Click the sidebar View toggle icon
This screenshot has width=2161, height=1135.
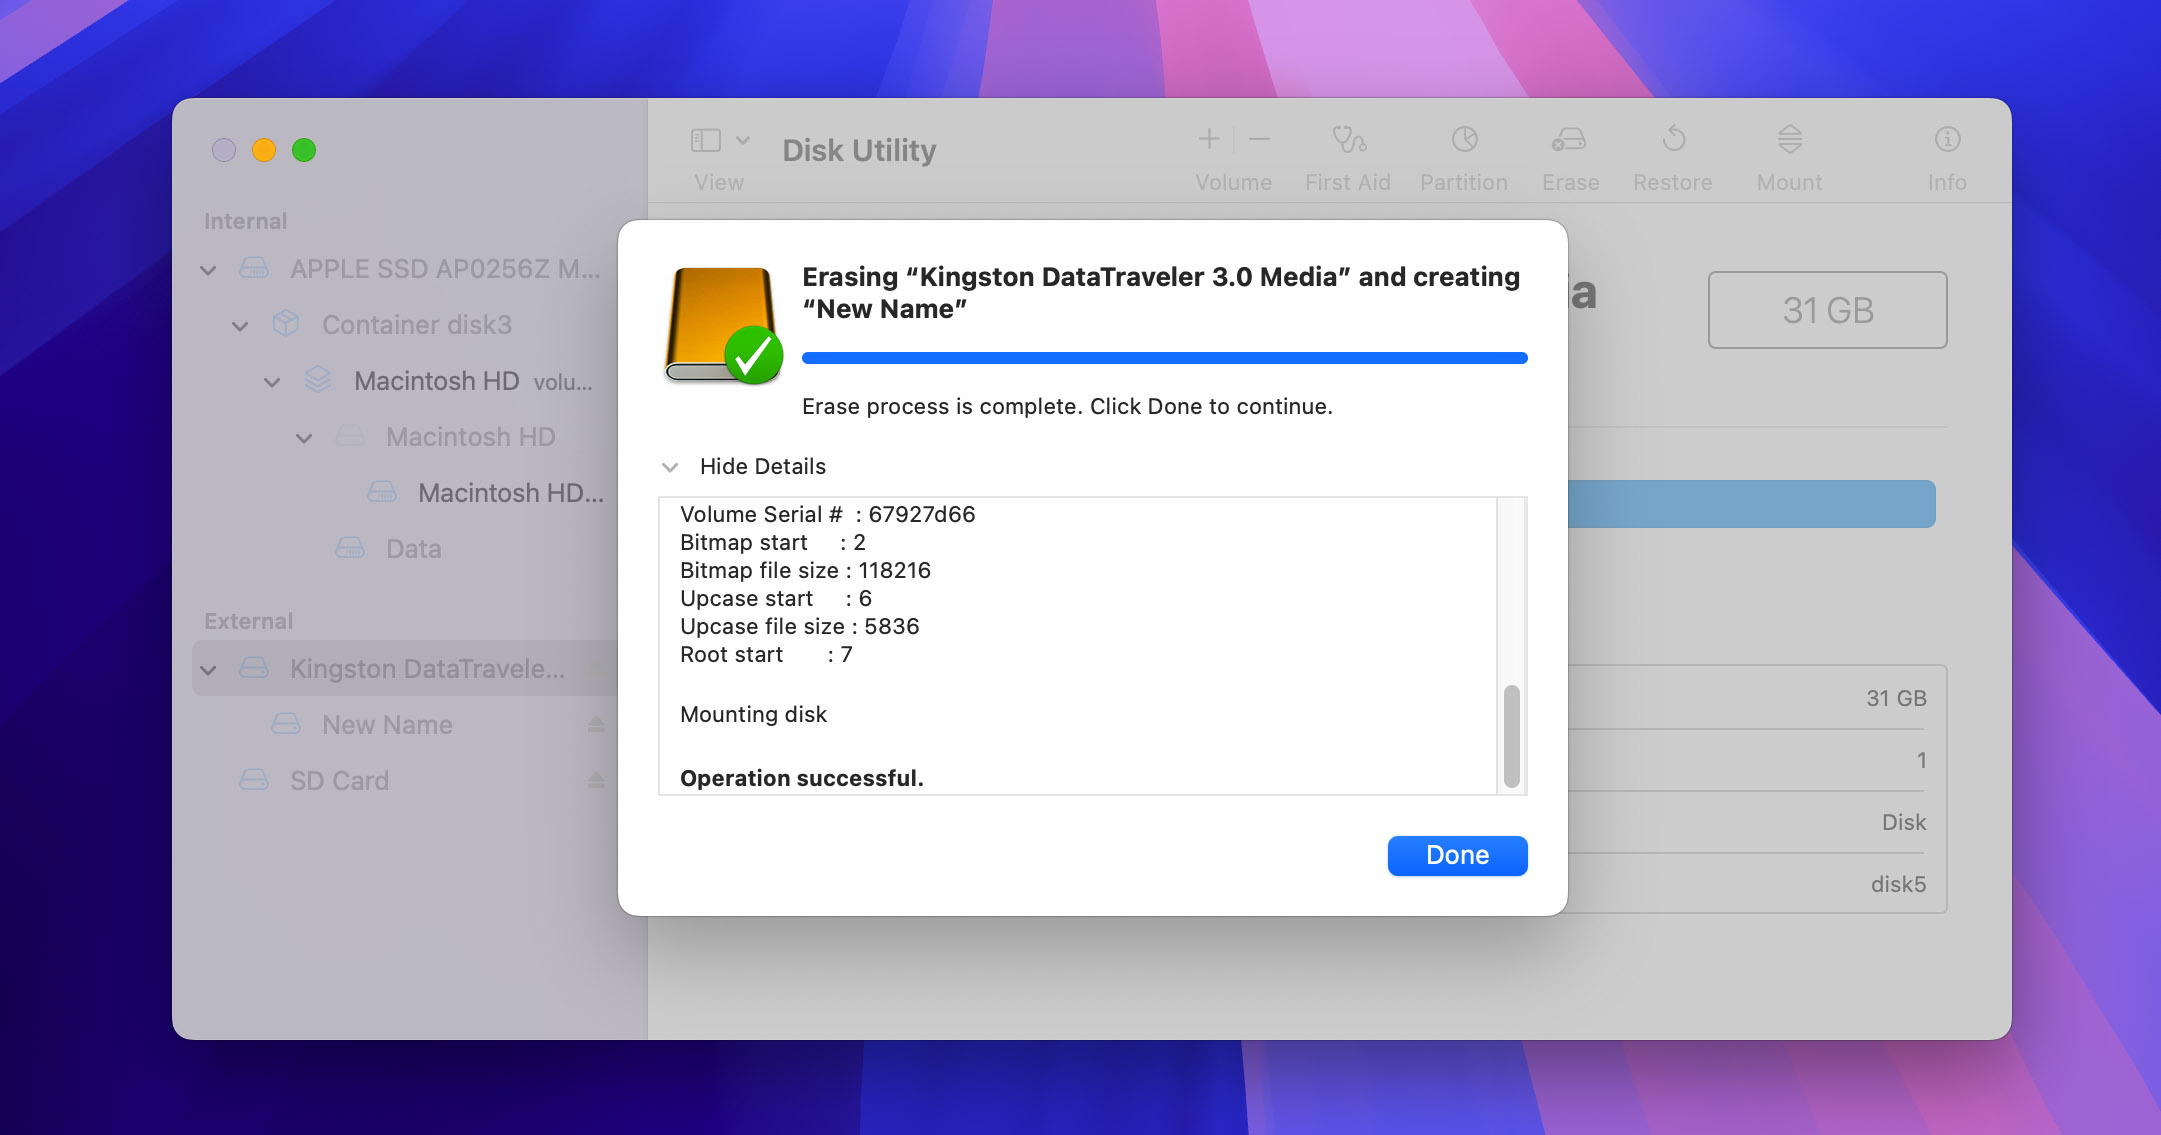click(706, 140)
